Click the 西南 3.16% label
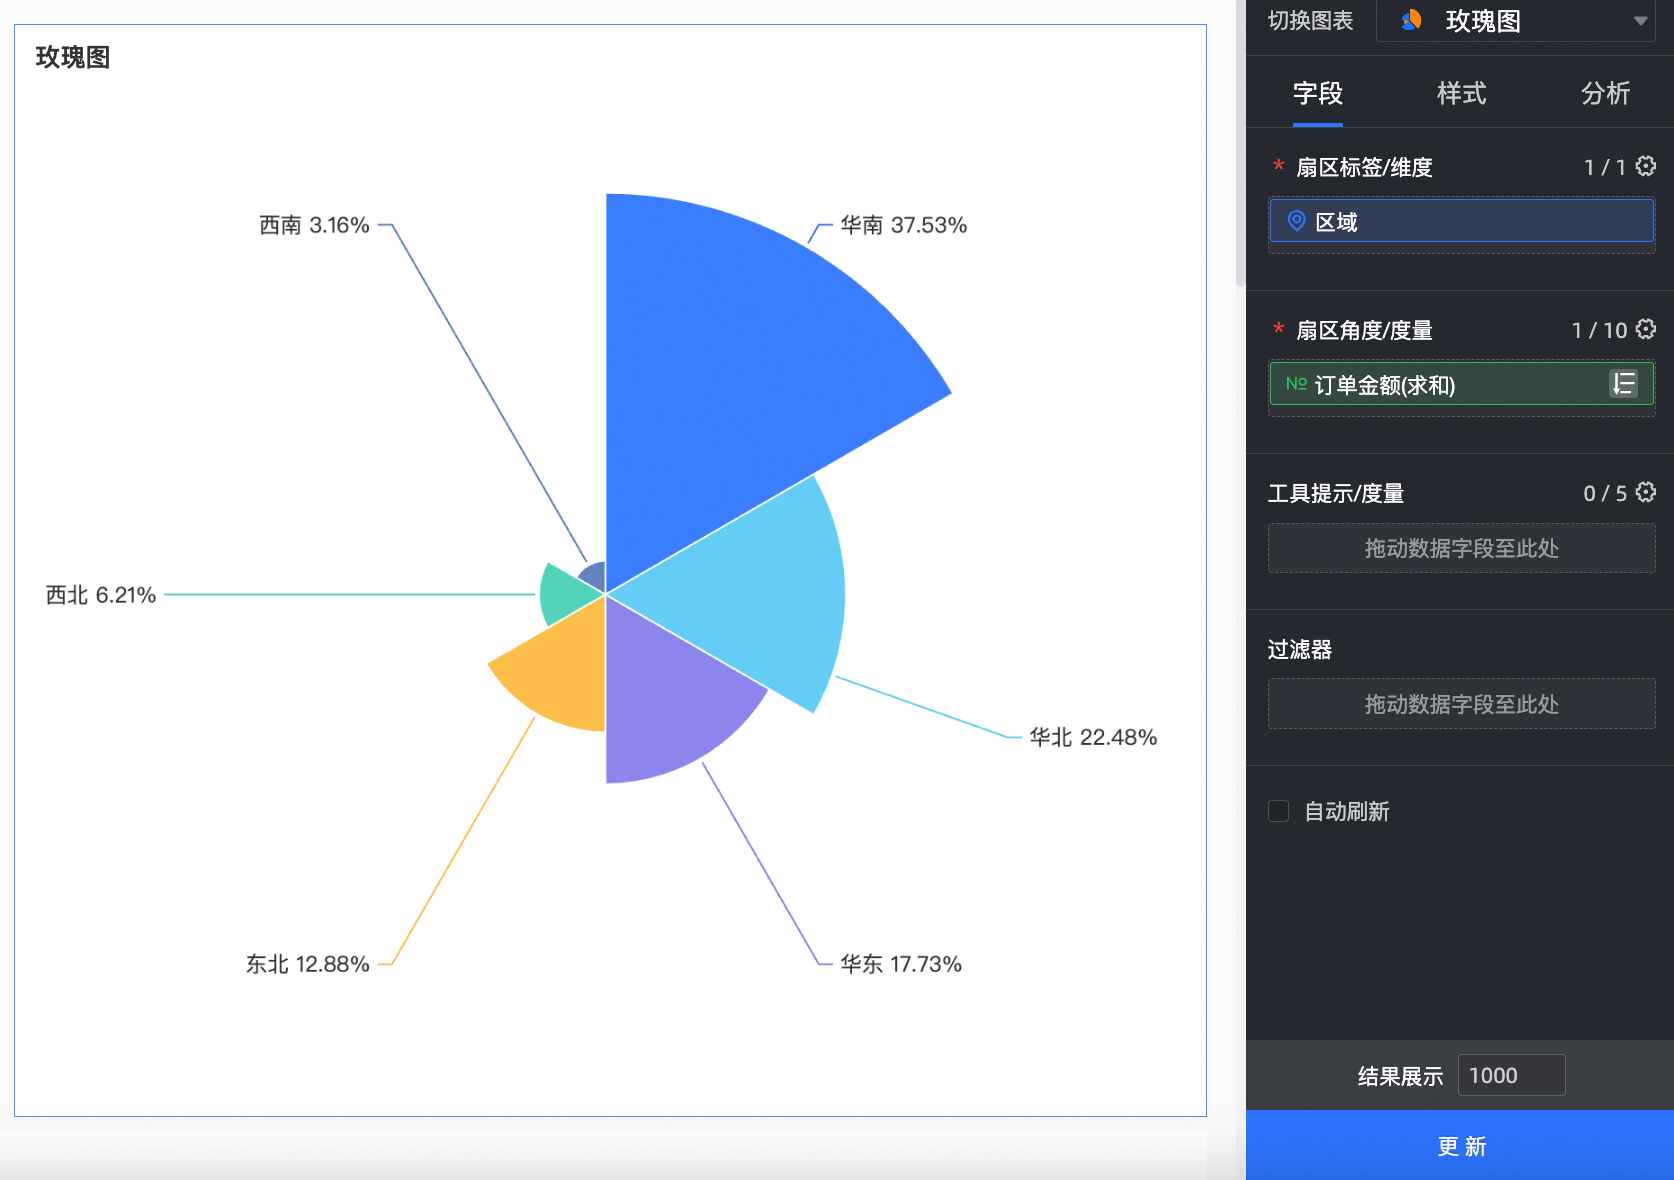1674x1180 pixels. [x=314, y=225]
